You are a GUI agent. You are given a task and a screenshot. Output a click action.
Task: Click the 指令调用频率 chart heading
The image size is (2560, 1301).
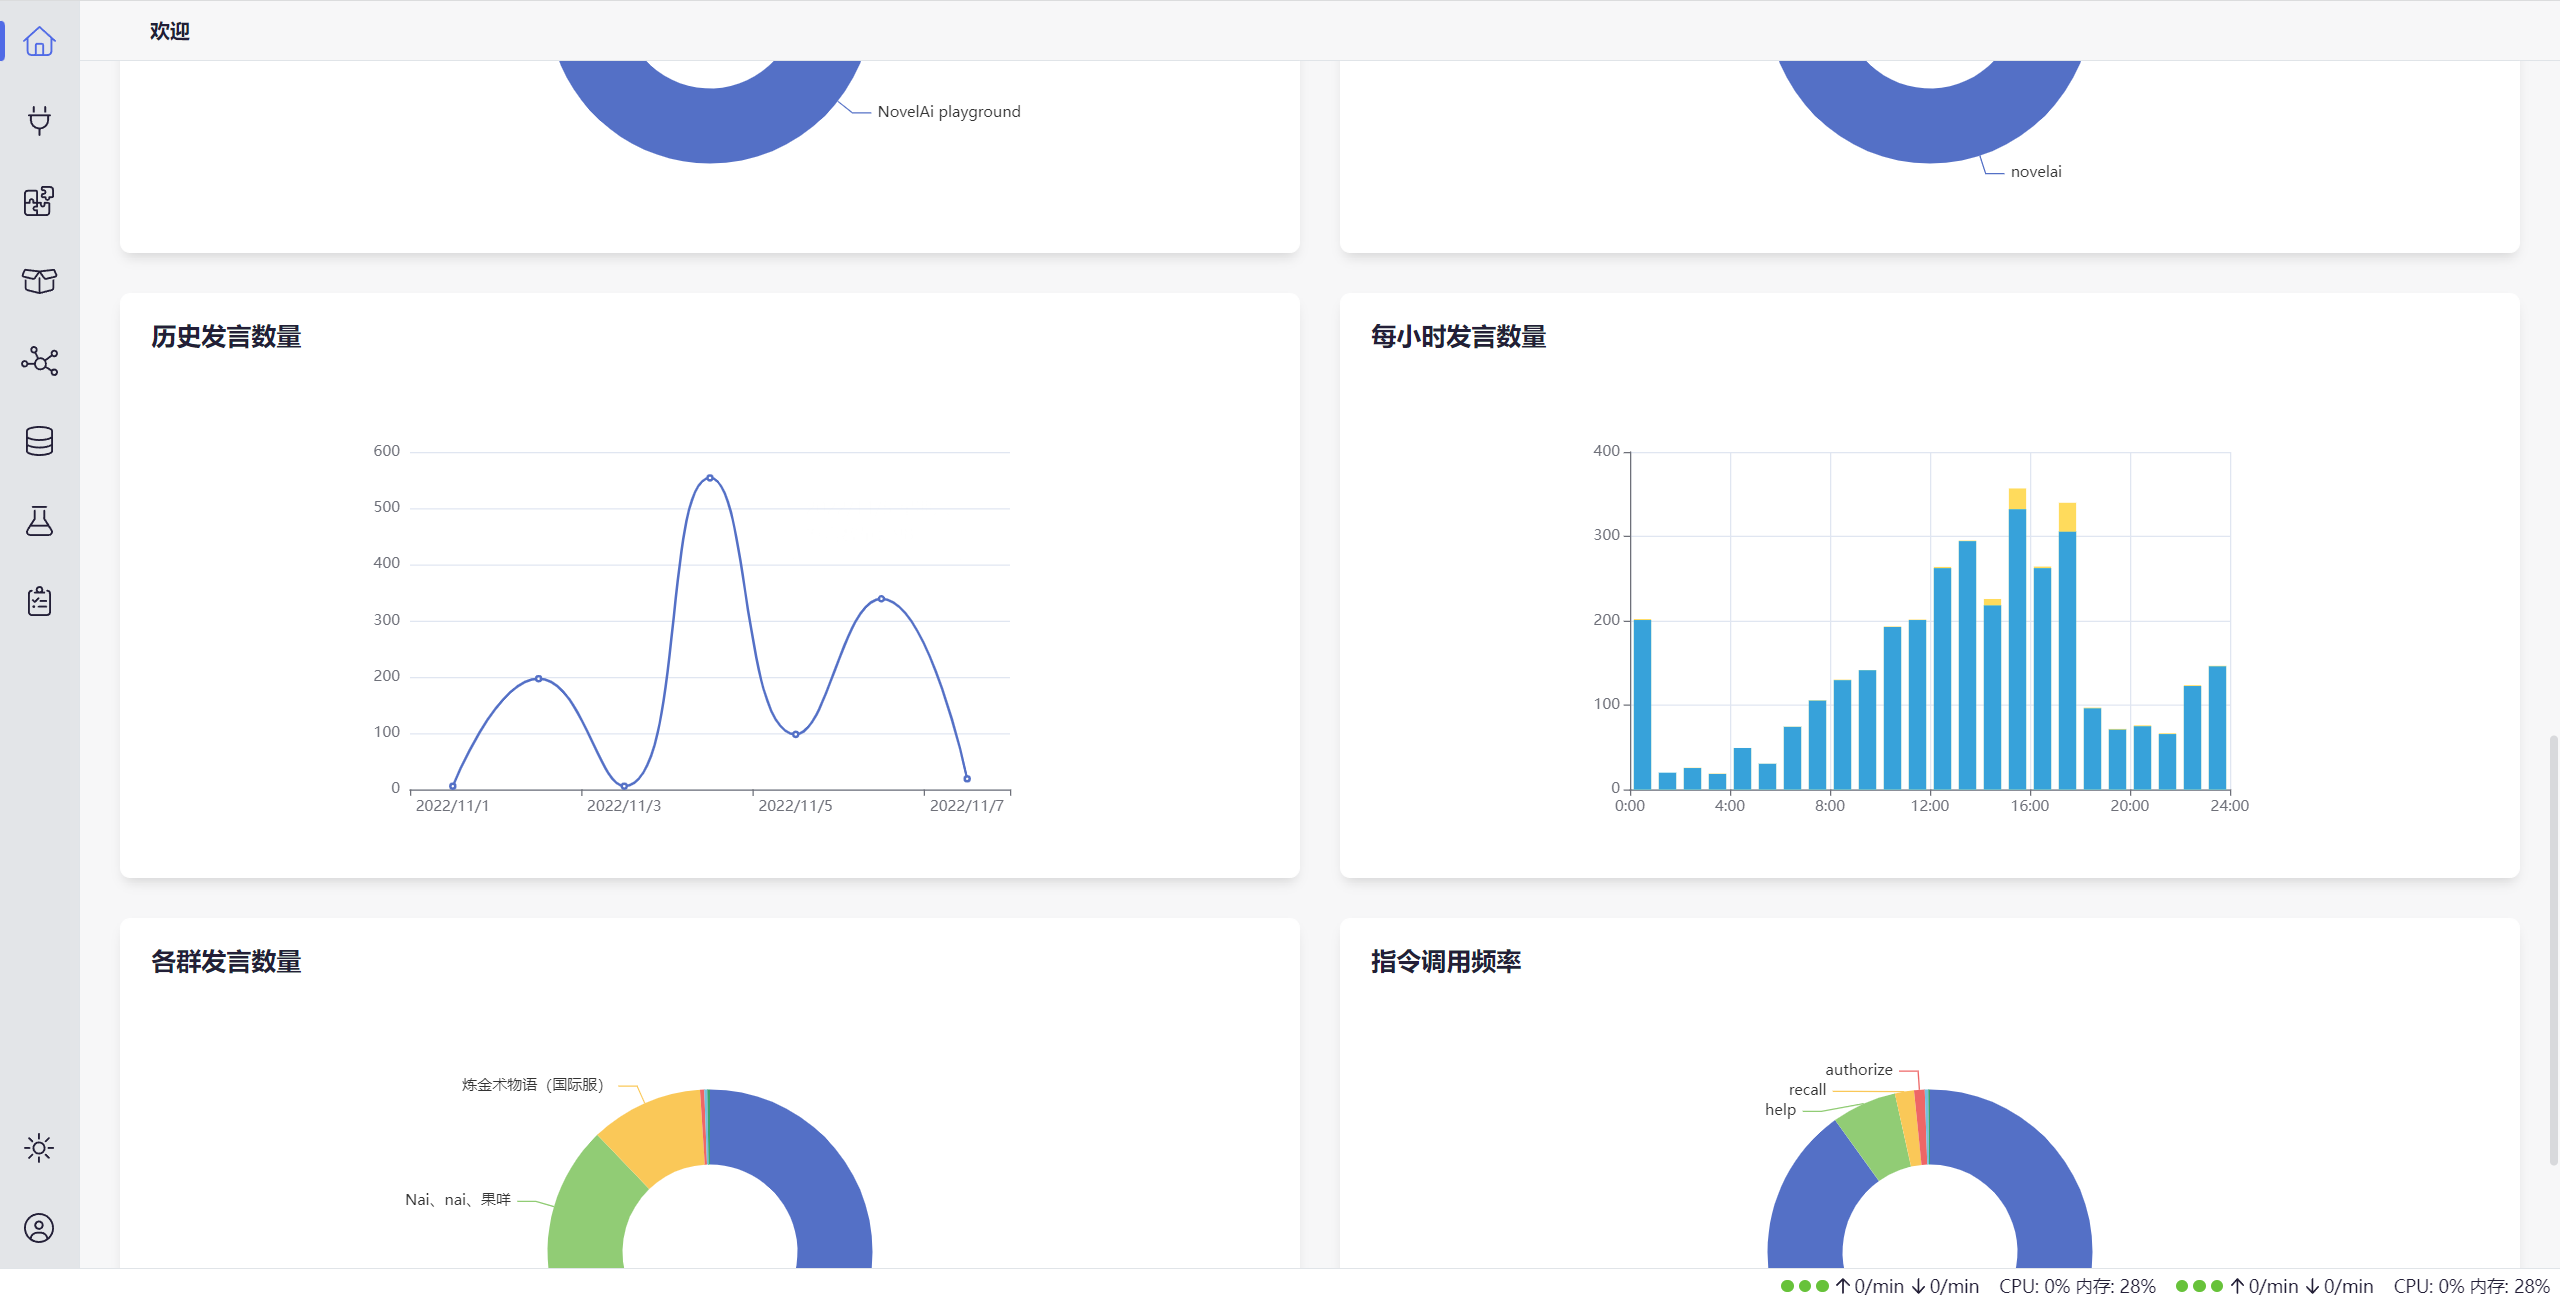click(1446, 962)
